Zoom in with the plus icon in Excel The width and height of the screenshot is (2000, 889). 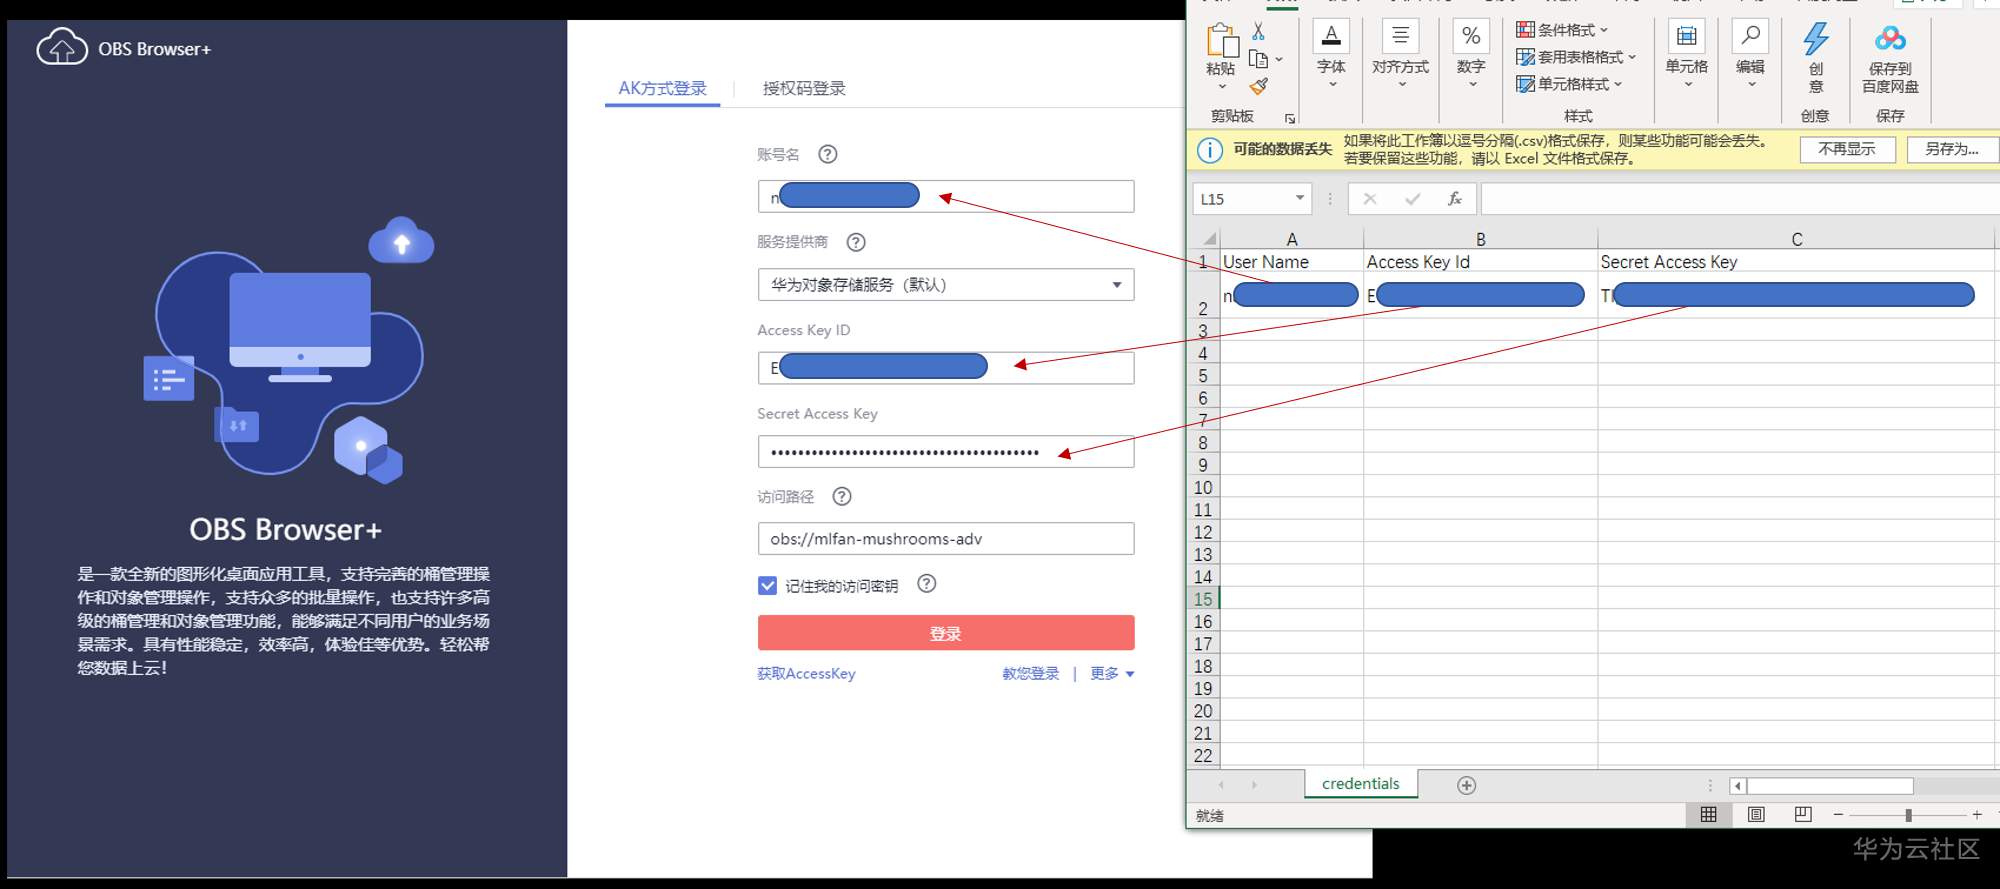(1977, 815)
